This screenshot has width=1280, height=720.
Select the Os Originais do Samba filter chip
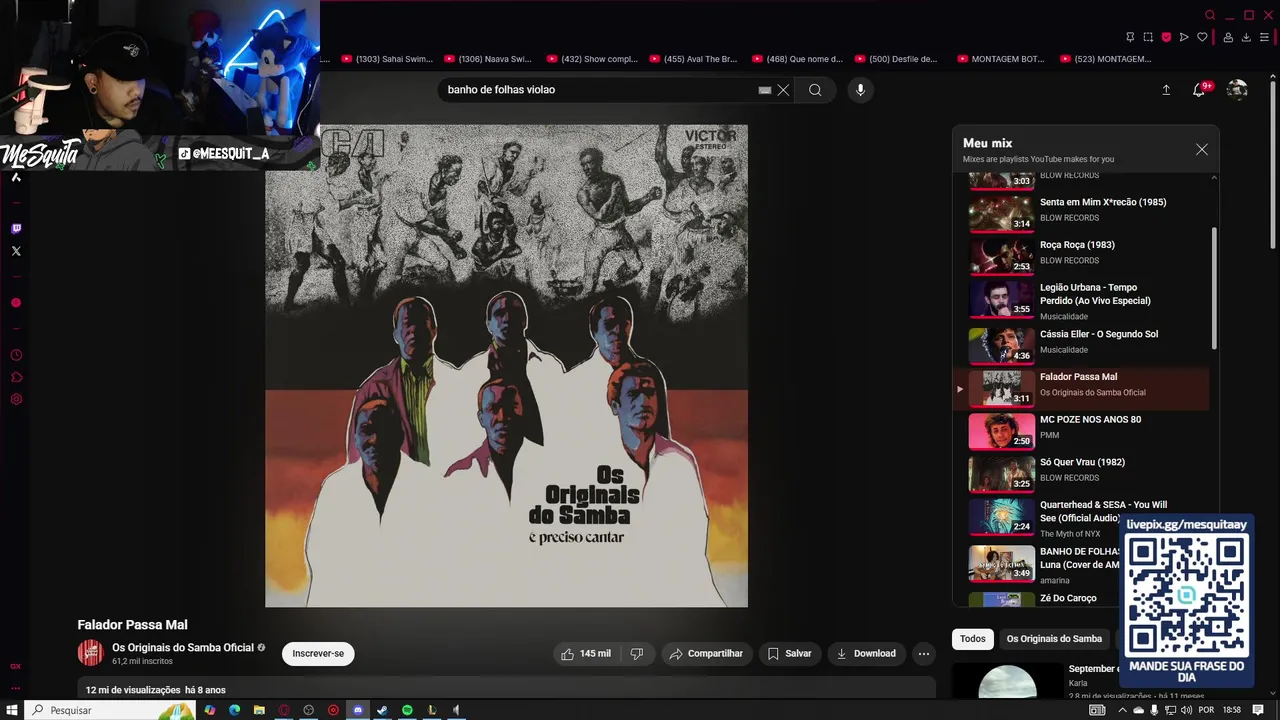(1054, 639)
